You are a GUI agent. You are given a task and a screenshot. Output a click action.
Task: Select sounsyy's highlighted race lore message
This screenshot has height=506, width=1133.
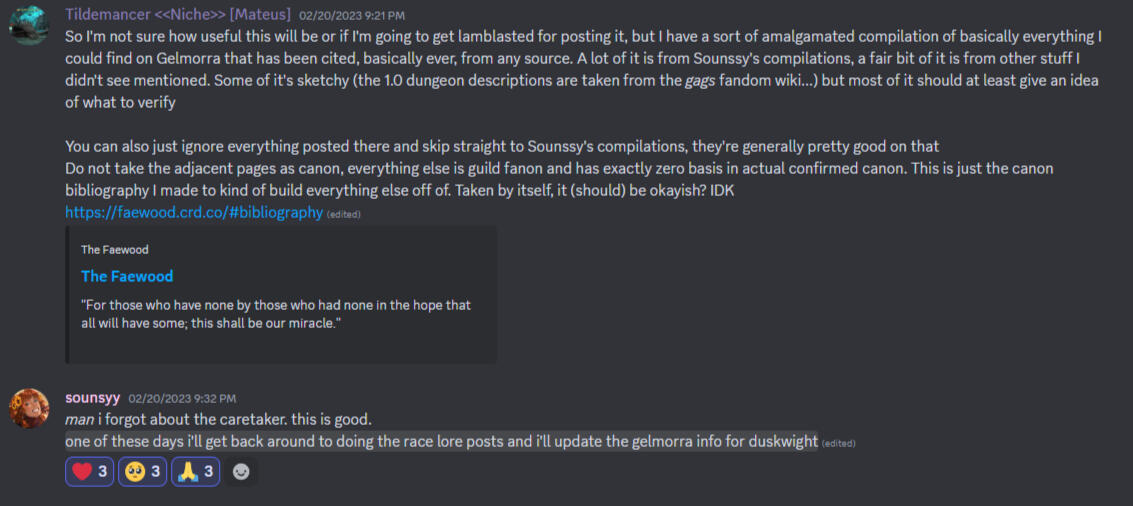tap(440, 441)
